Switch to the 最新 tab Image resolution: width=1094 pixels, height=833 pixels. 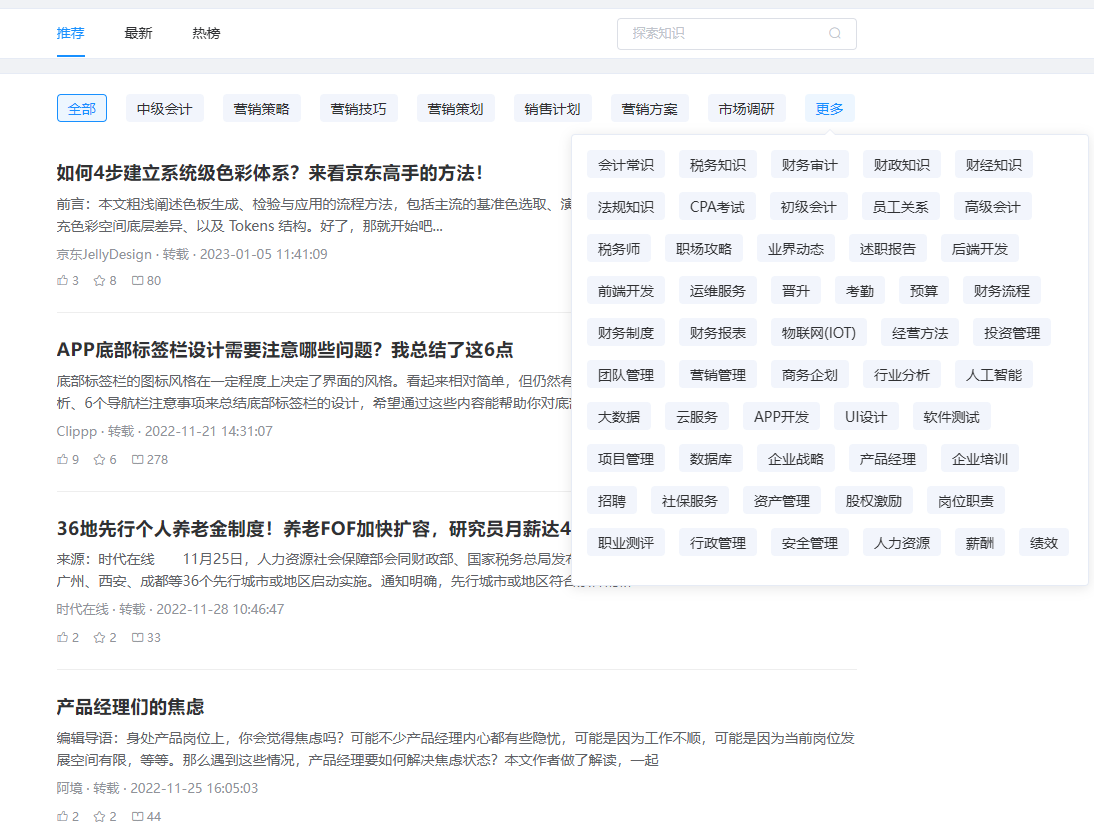click(x=138, y=33)
